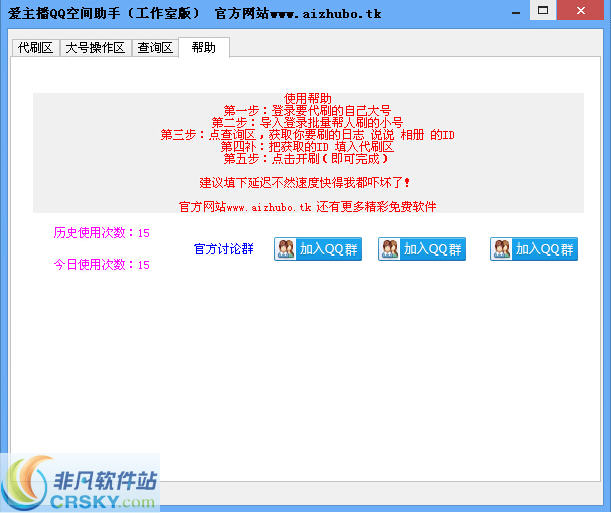Click the 第三步 query ID instruction line

point(307,134)
